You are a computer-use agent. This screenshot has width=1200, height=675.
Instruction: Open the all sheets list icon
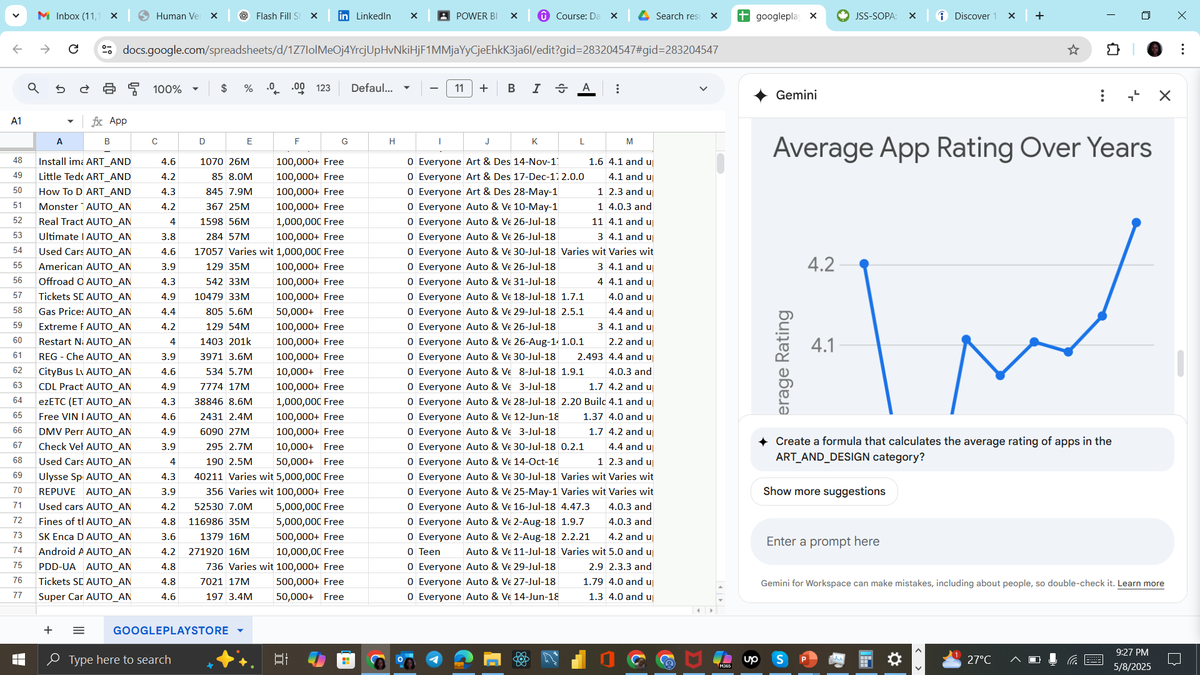click(77, 631)
